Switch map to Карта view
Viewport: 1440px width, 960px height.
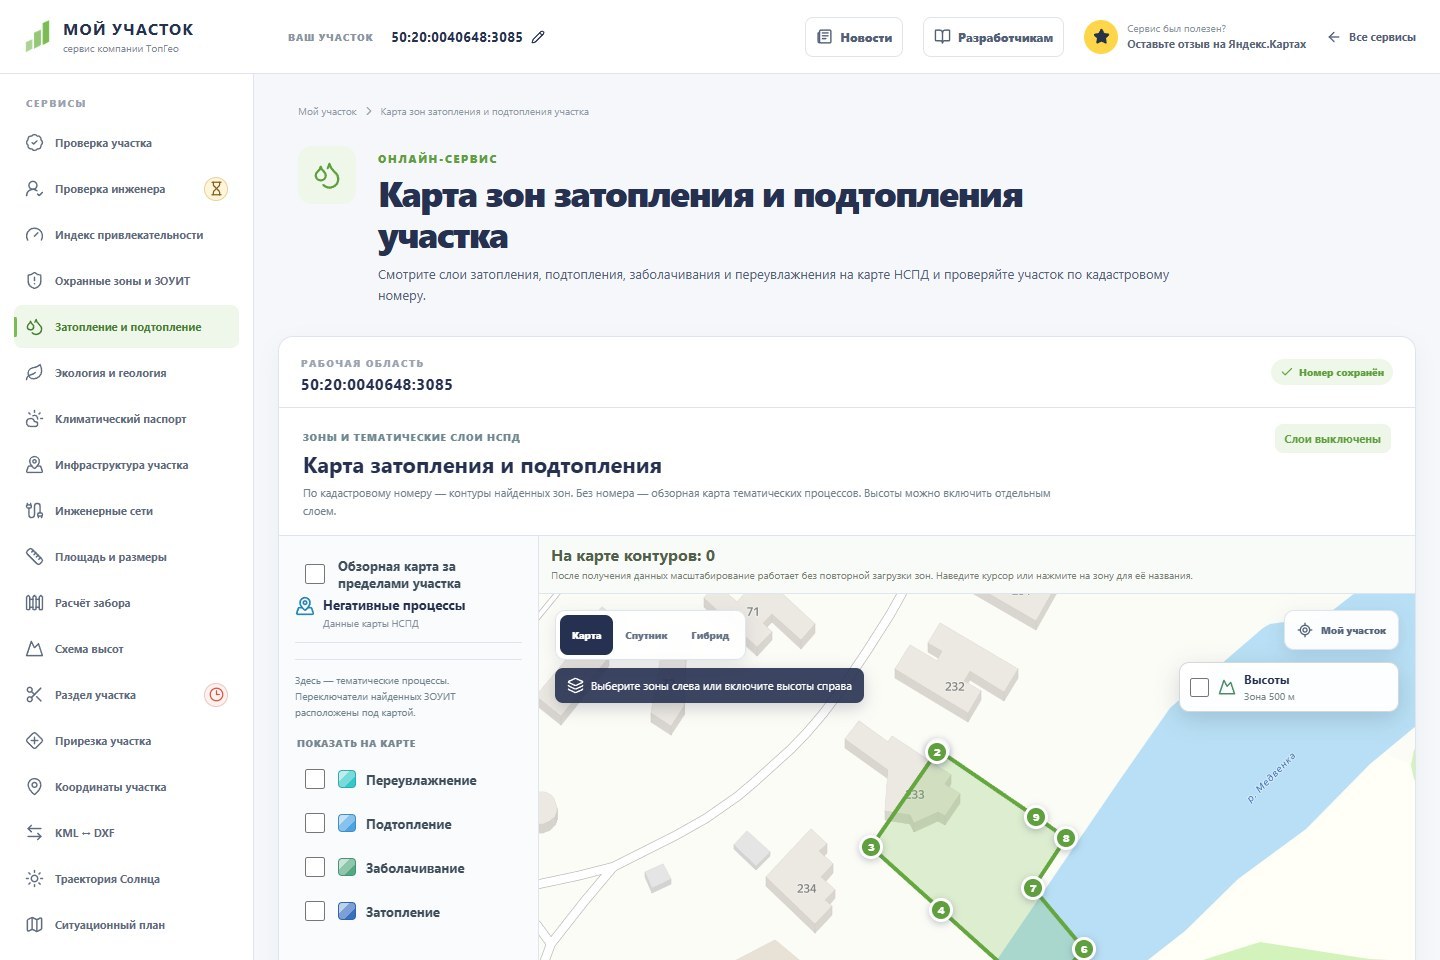[586, 636]
